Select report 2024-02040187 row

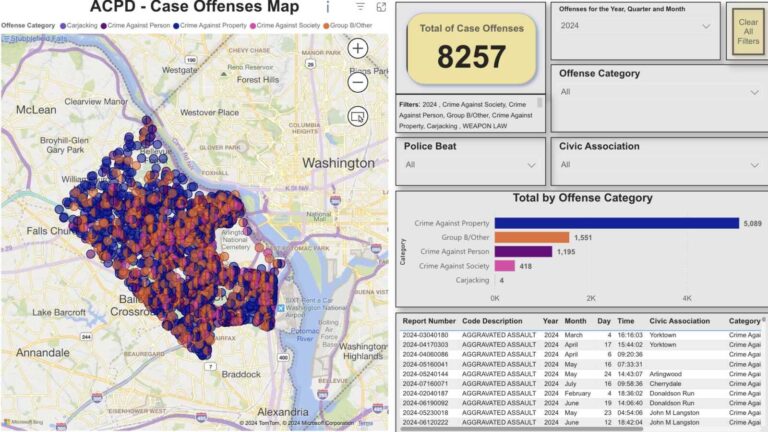point(581,393)
